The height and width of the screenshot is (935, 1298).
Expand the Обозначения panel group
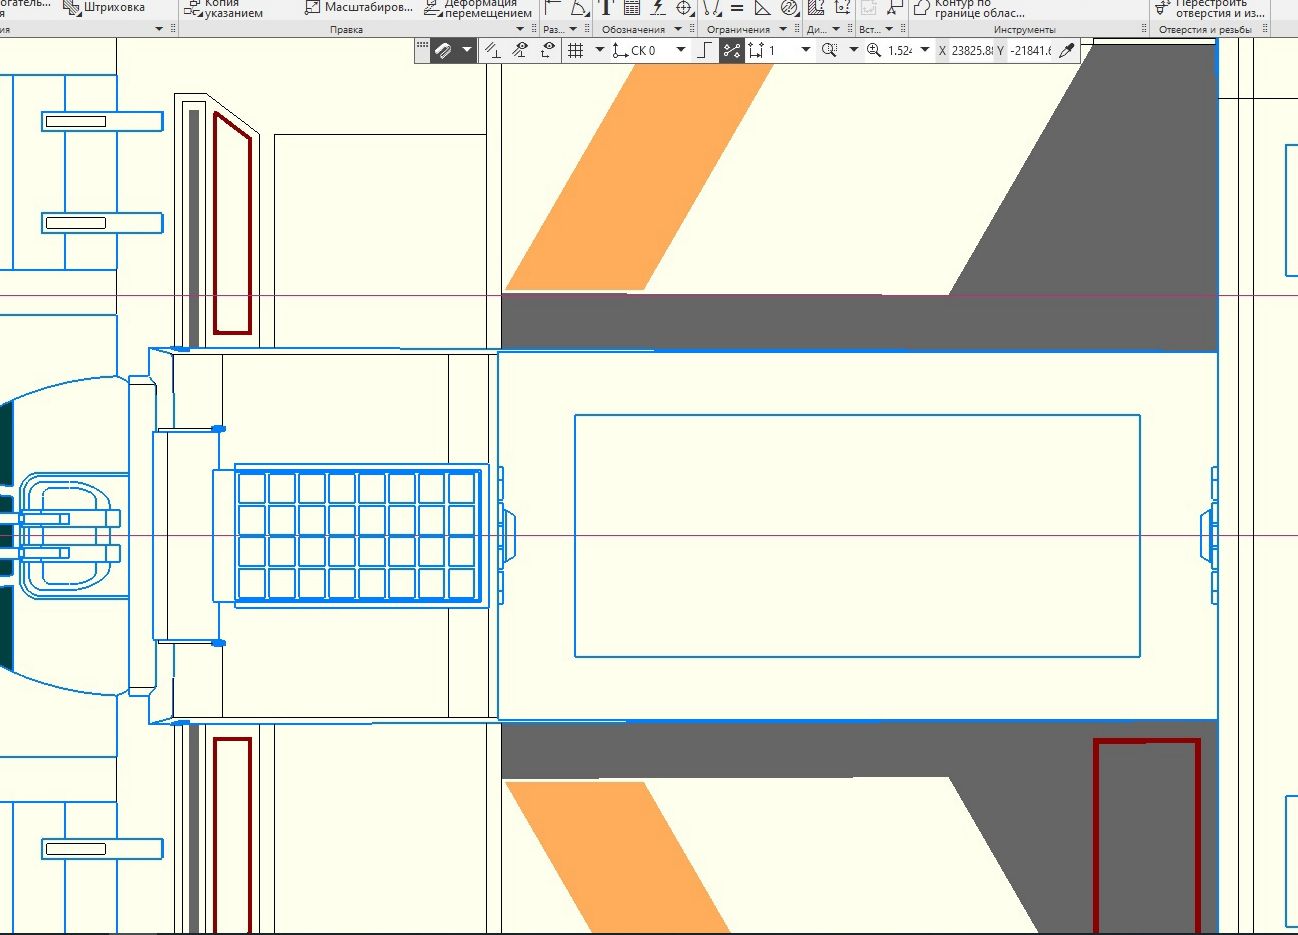pos(678,29)
